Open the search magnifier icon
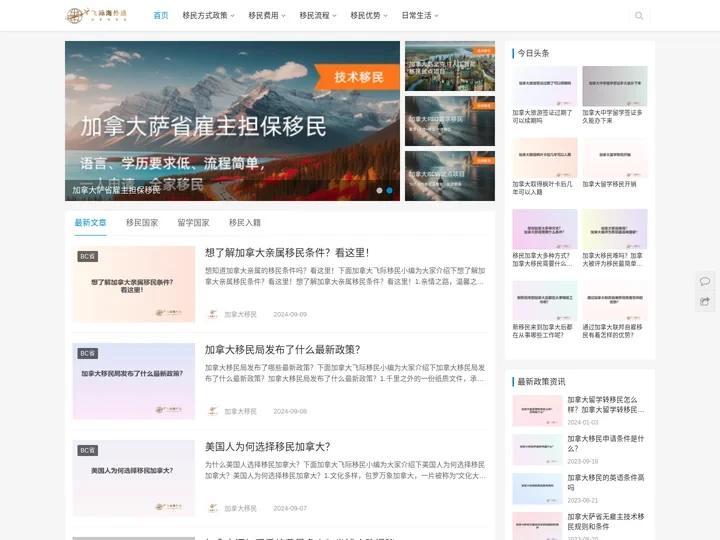Image resolution: width=720 pixels, height=540 pixels. pos(639,16)
